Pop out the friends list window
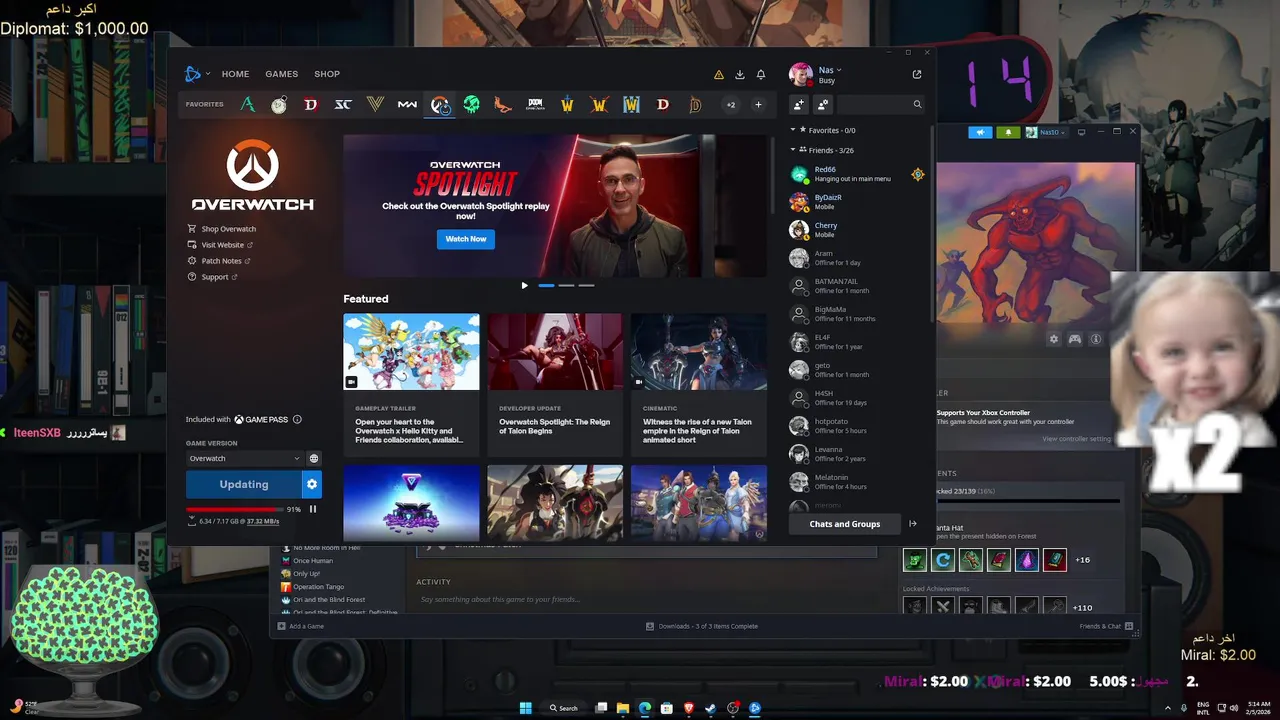Image resolution: width=1280 pixels, height=720 pixels. pyautogui.click(x=917, y=74)
